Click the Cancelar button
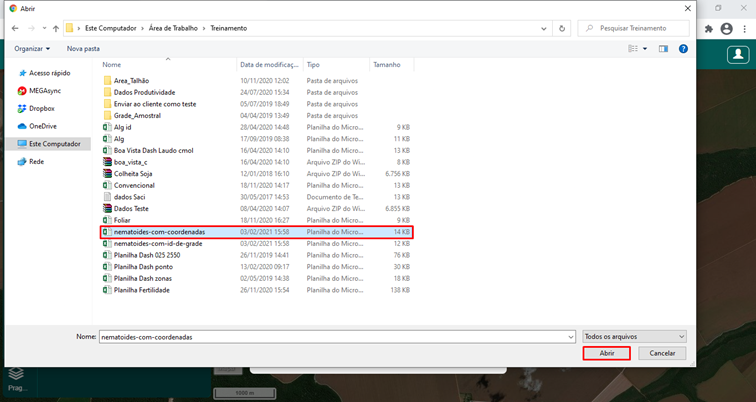 click(662, 353)
